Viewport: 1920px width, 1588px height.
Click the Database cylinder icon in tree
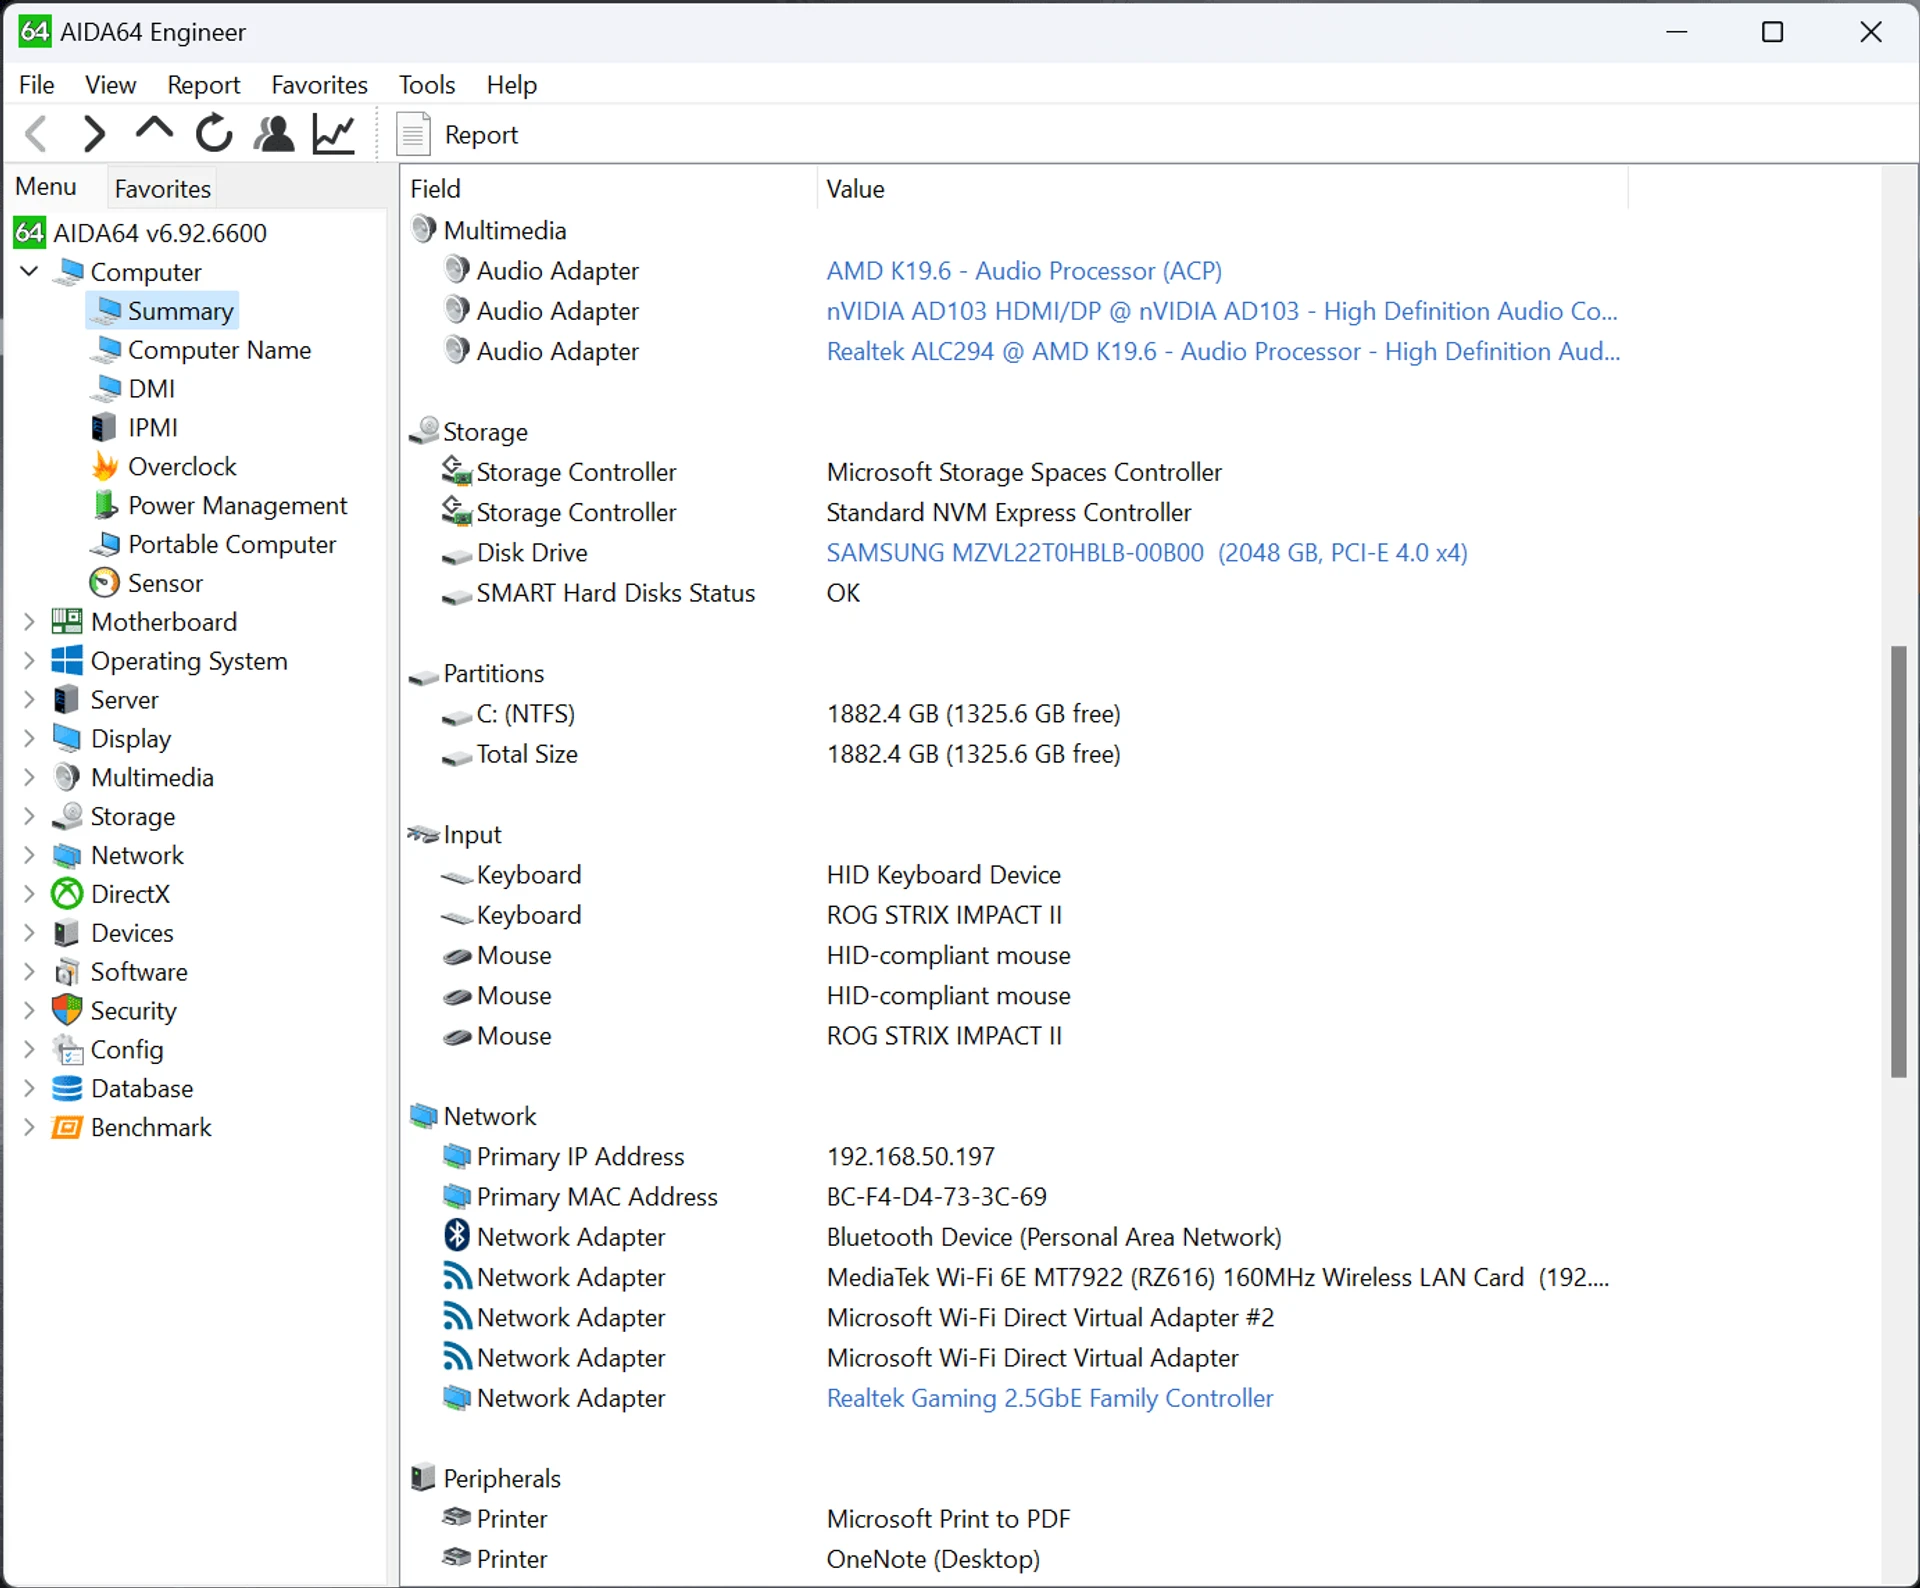pyautogui.click(x=67, y=1088)
